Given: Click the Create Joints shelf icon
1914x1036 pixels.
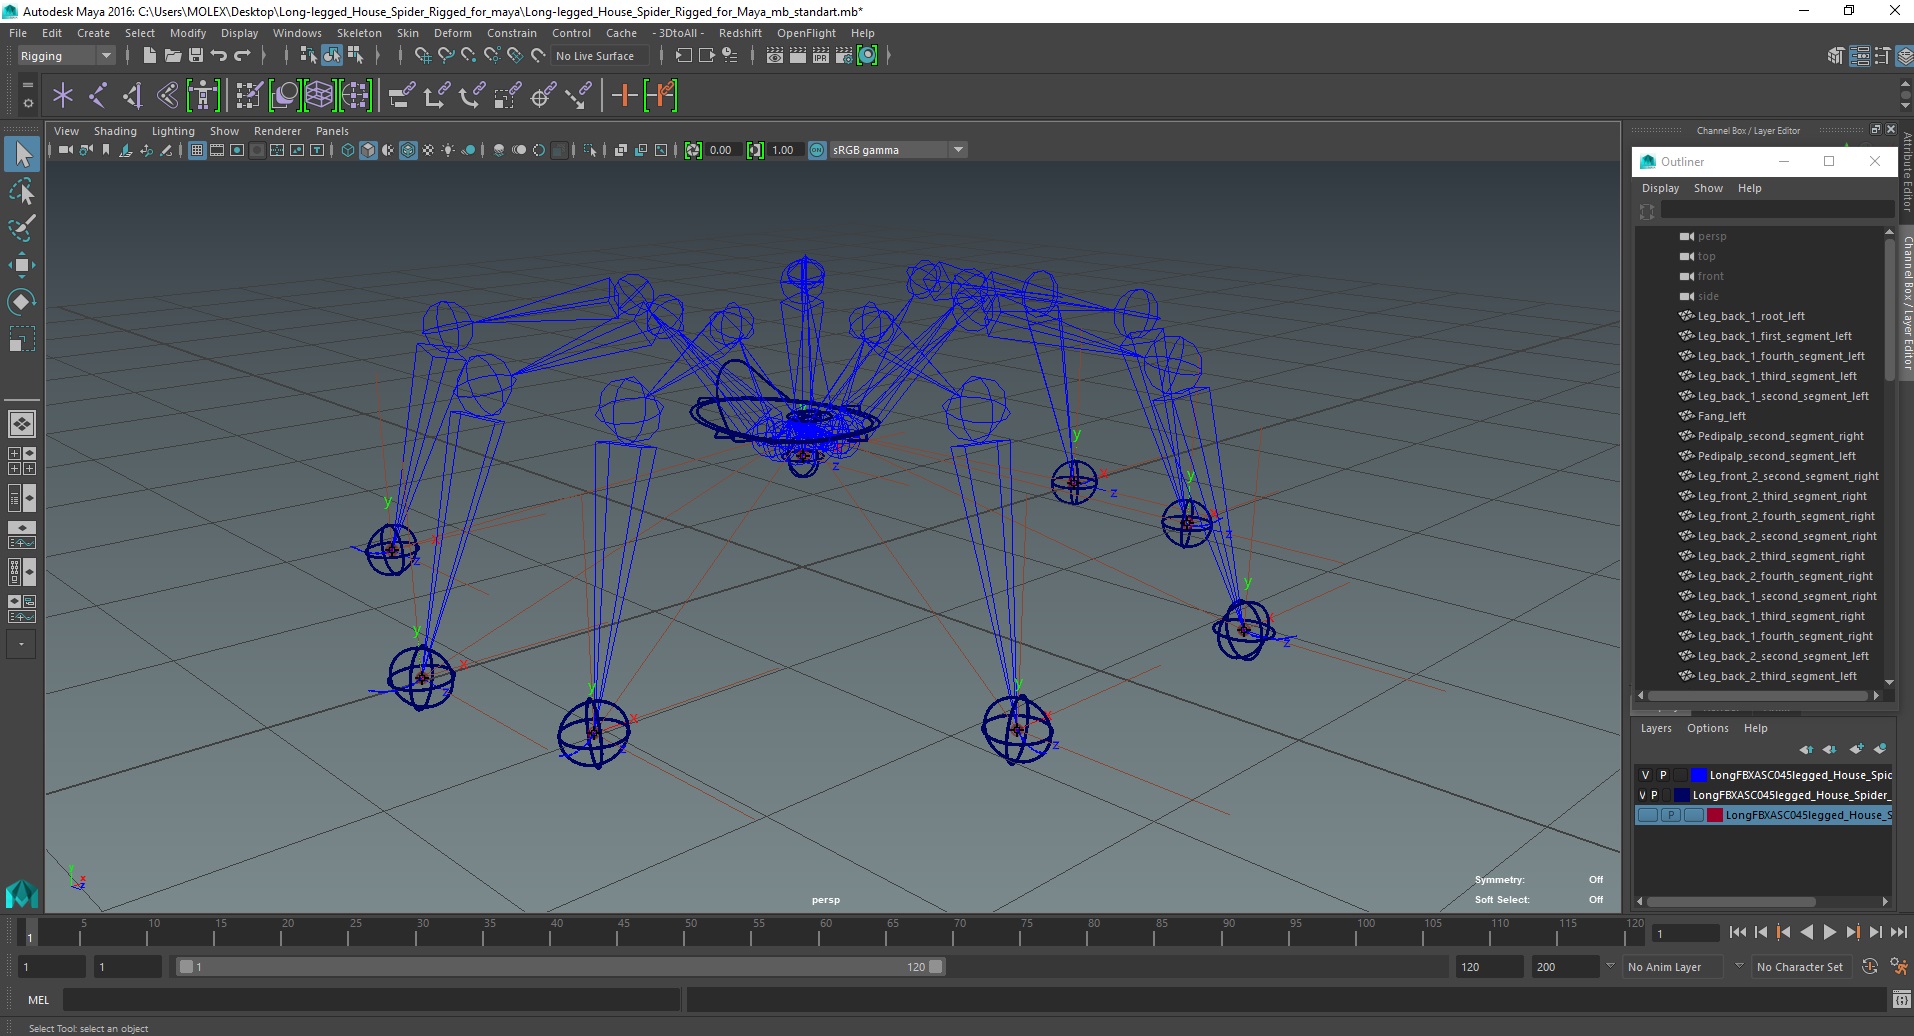Looking at the screenshot, I should pos(98,96).
